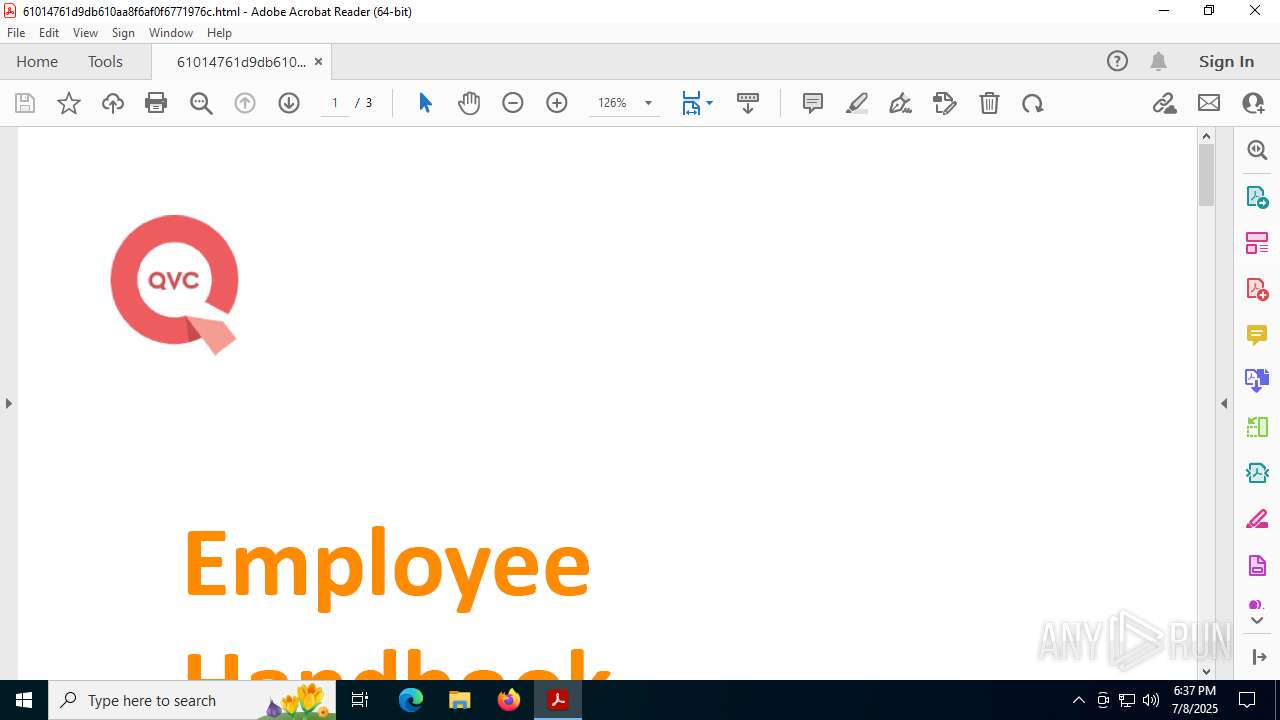Open the Edit menu
1280x720 pixels.
tap(49, 33)
